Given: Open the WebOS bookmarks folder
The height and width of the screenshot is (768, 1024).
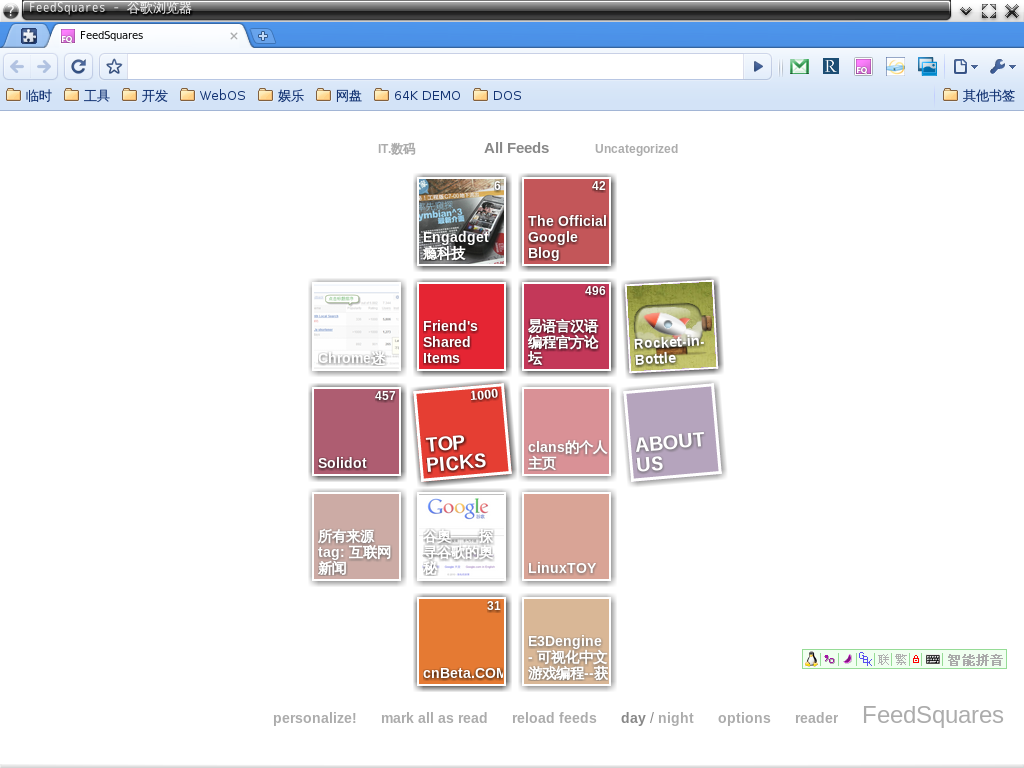Looking at the screenshot, I should point(213,96).
